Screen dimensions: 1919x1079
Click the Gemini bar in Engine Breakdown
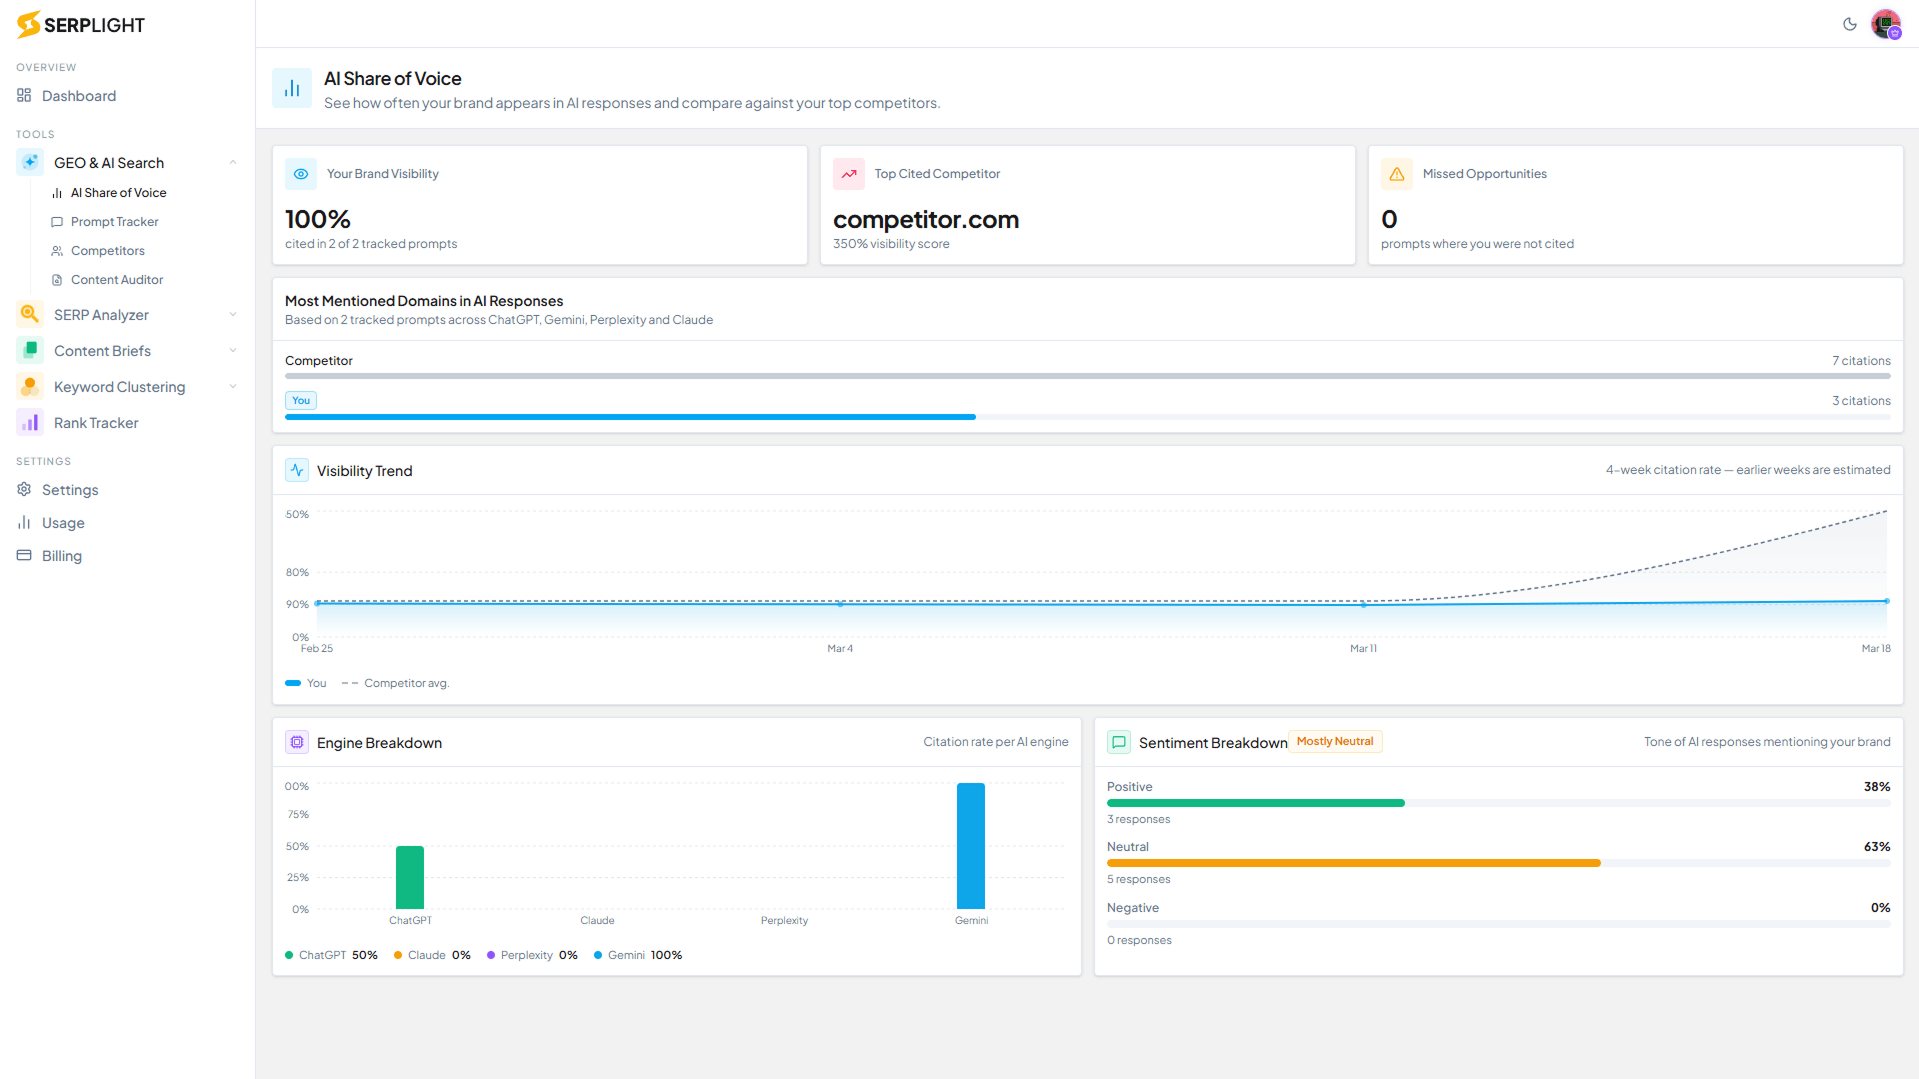tap(970, 846)
